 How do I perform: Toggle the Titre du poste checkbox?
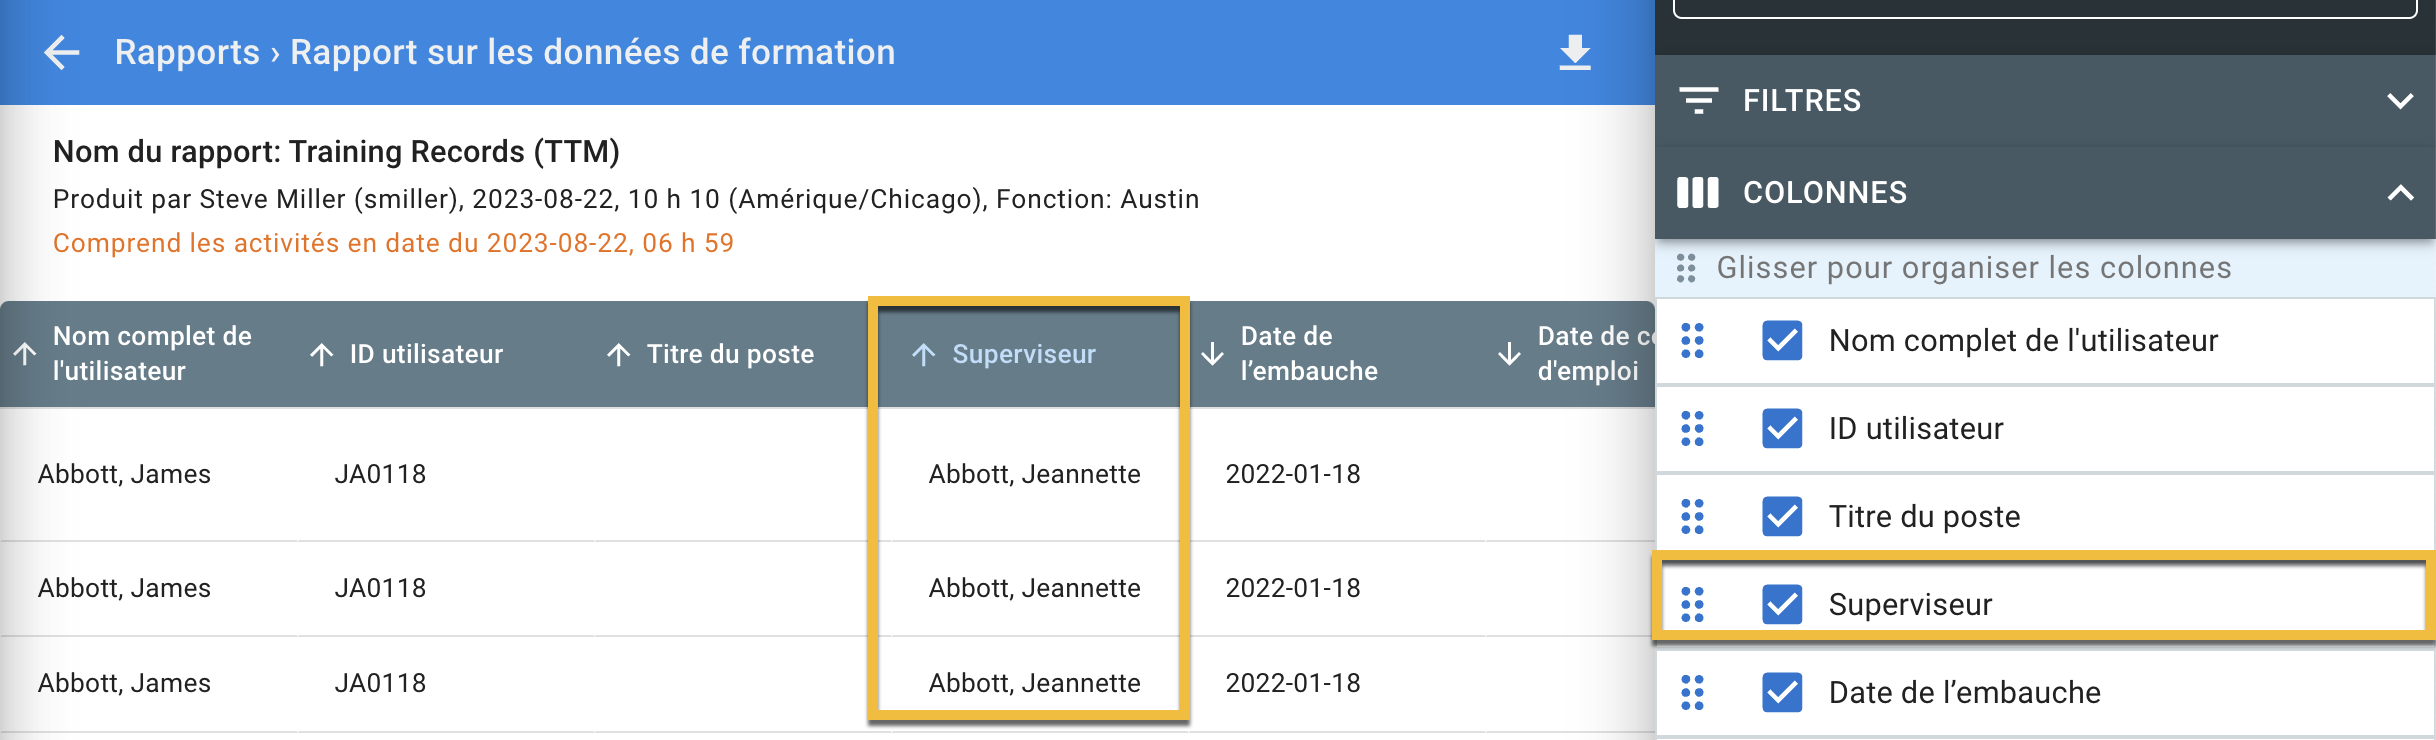coord(1782,516)
